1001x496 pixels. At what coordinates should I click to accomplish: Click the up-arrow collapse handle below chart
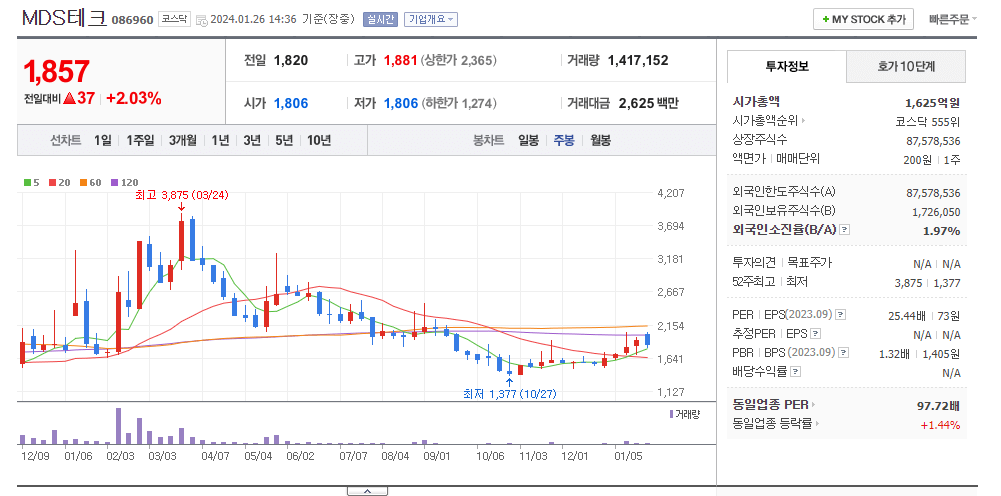(367, 491)
